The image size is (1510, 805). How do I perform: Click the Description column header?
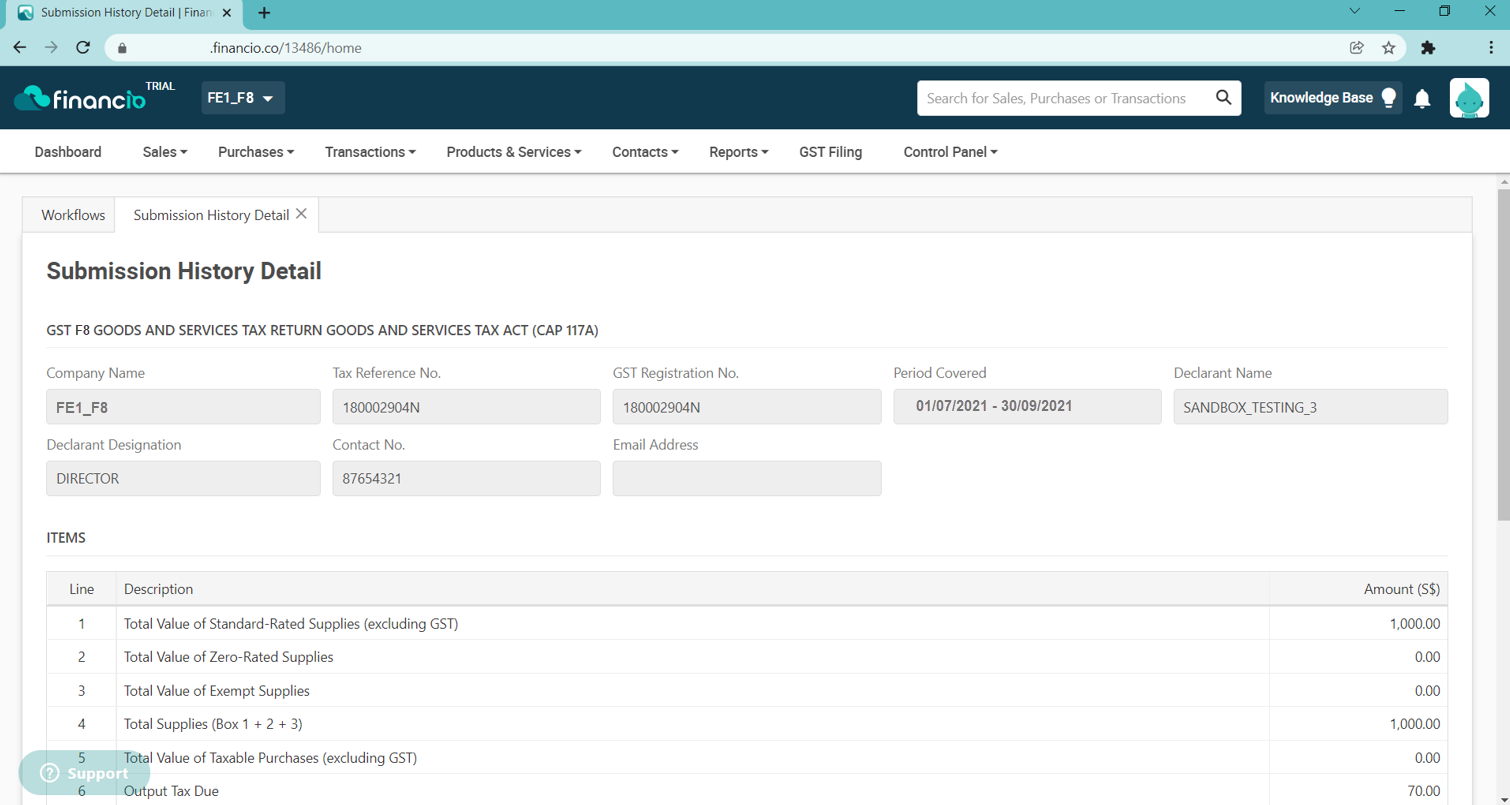[x=693, y=589]
